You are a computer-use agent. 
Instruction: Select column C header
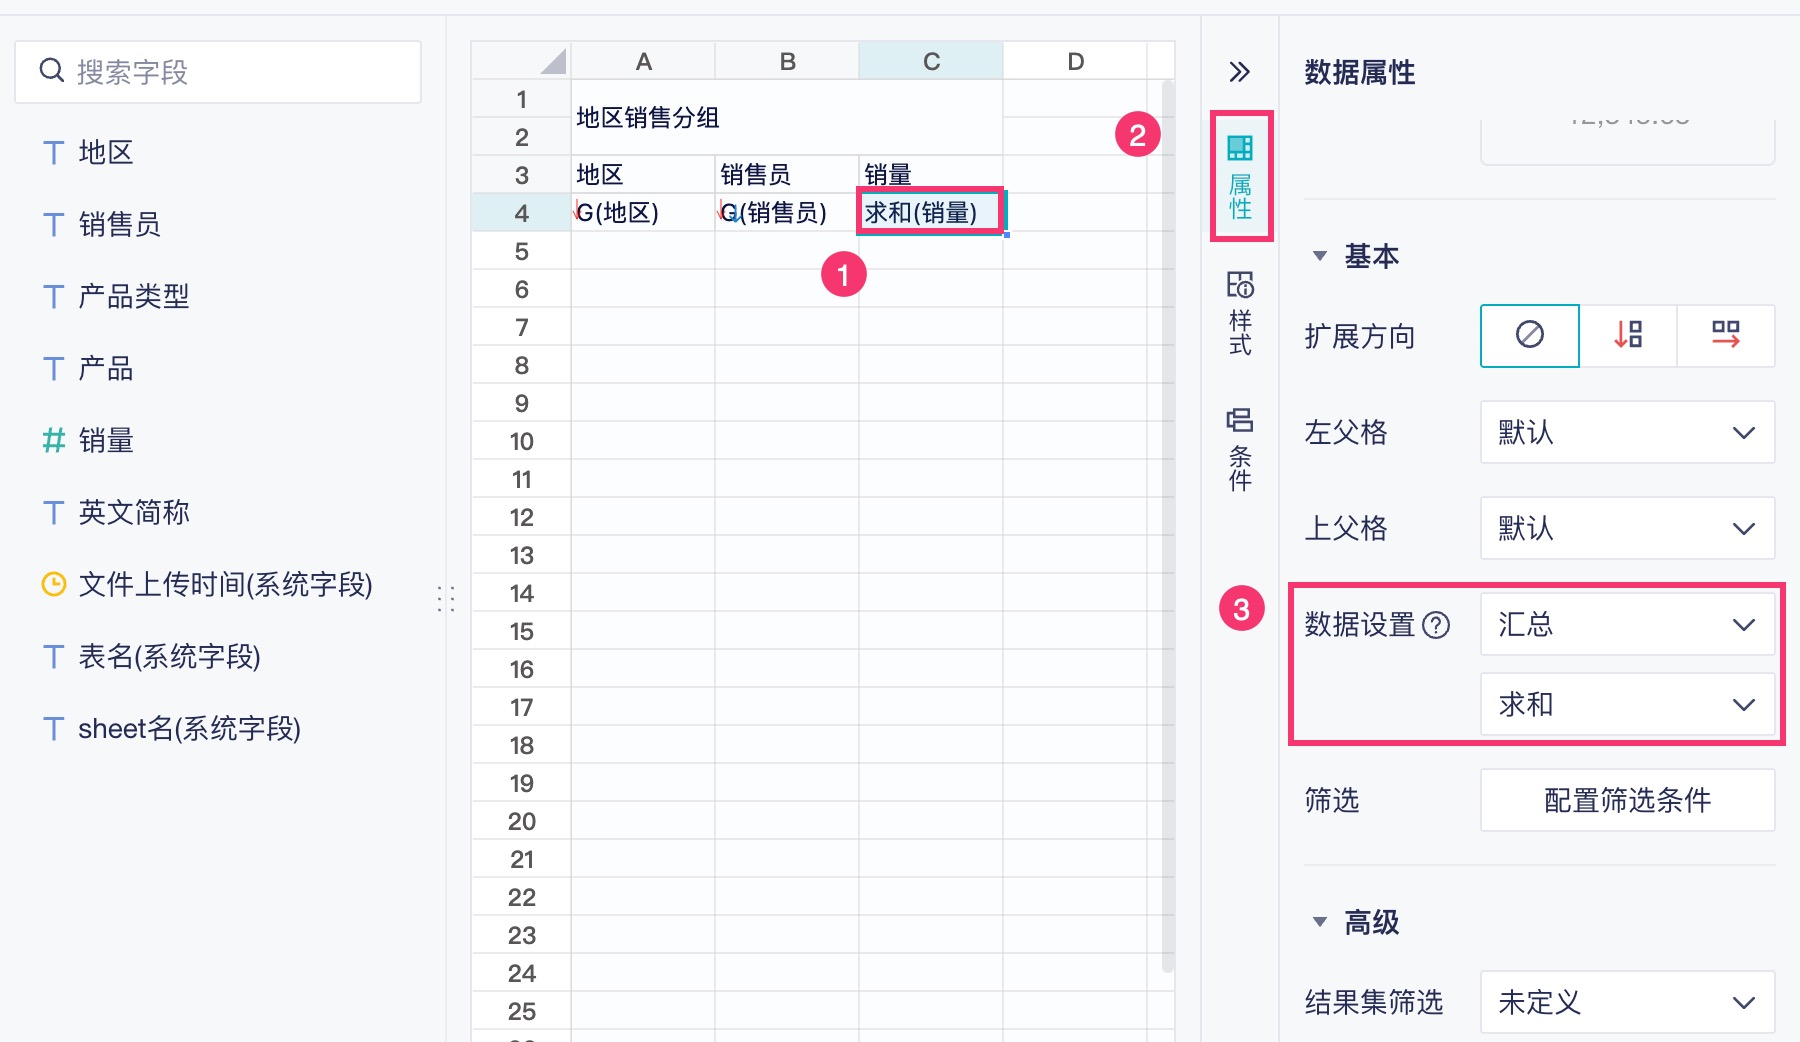(931, 61)
